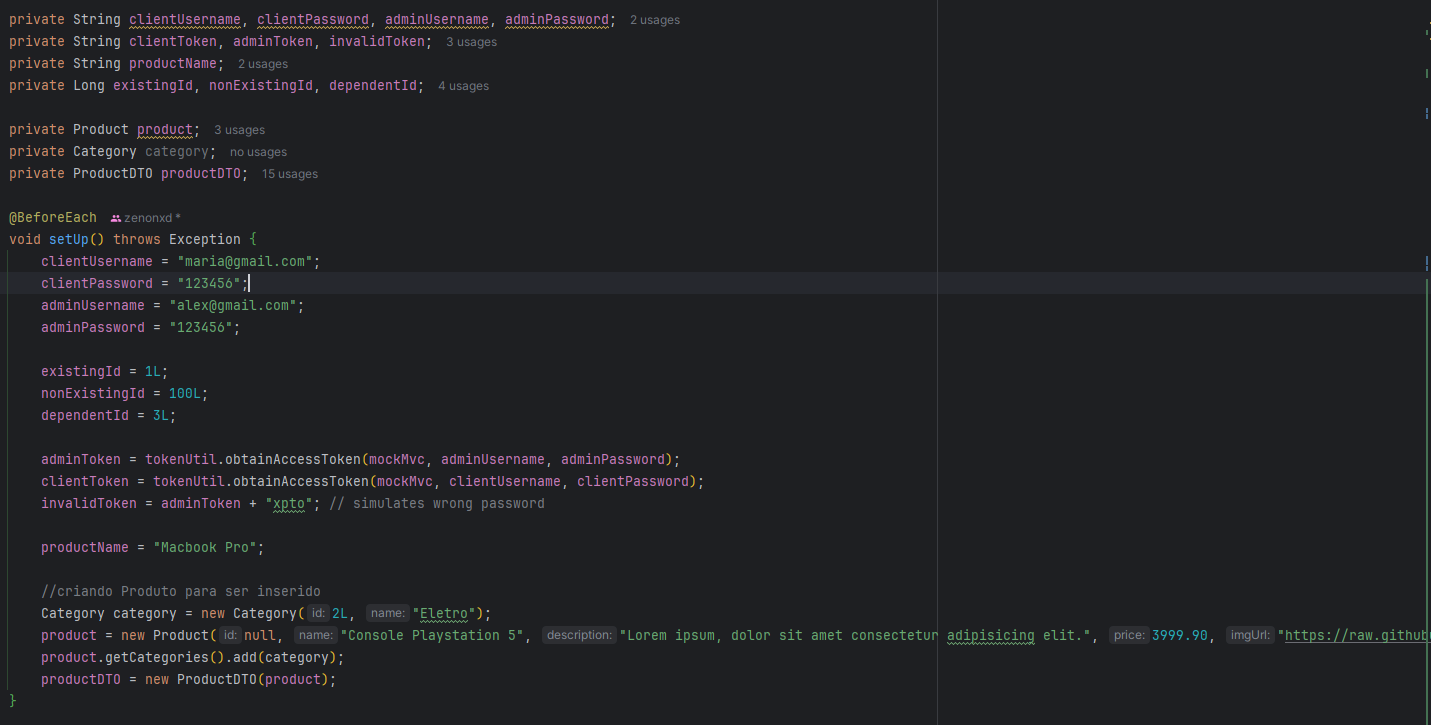Click the imgUrl: parameter hint
The image size is (1431, 725).
tap(1250, 636)
